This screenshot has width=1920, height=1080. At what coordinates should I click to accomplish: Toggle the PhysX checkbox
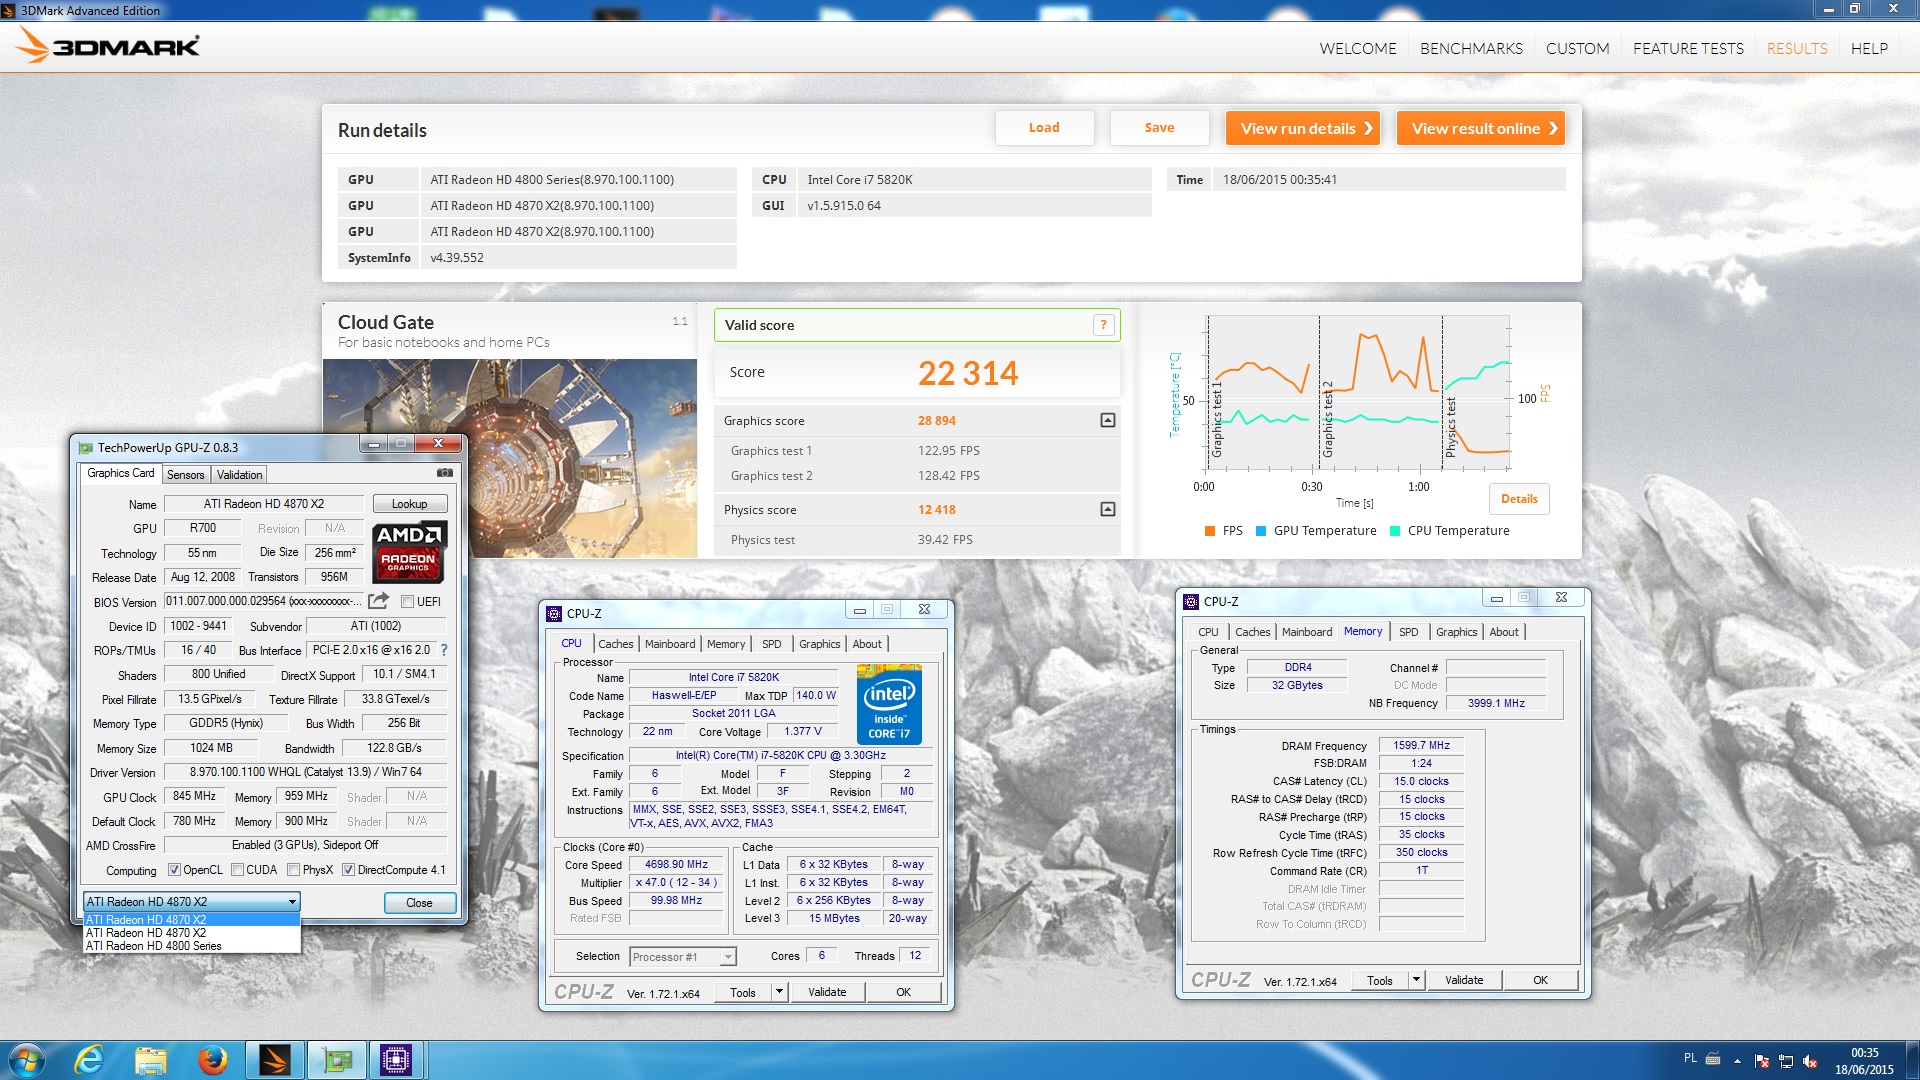pyautogui.click(x=294, y=870)
